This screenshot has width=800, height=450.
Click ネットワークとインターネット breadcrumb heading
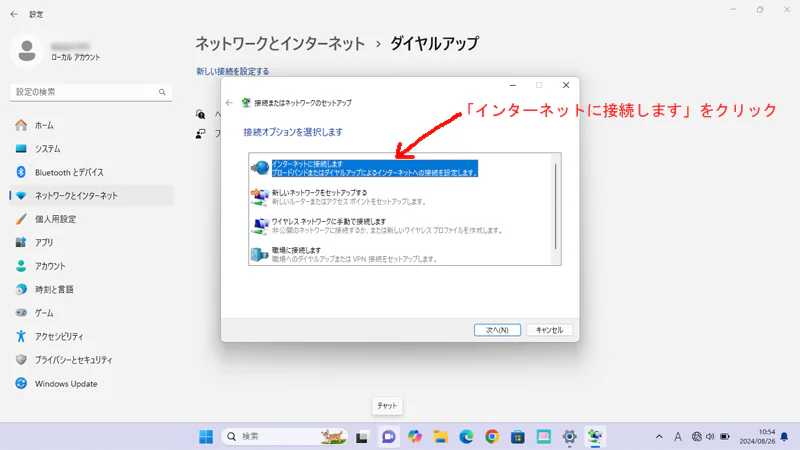click(279, 43)
